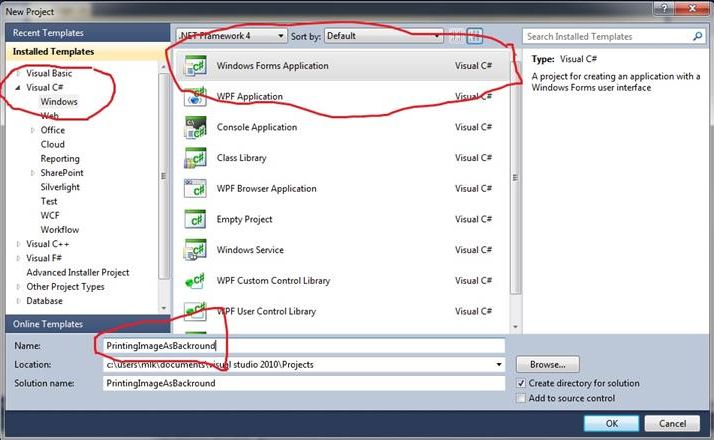The image size is (714, 440).
Task: Expand the Visual Basic tree node
Action: [18, 73]
